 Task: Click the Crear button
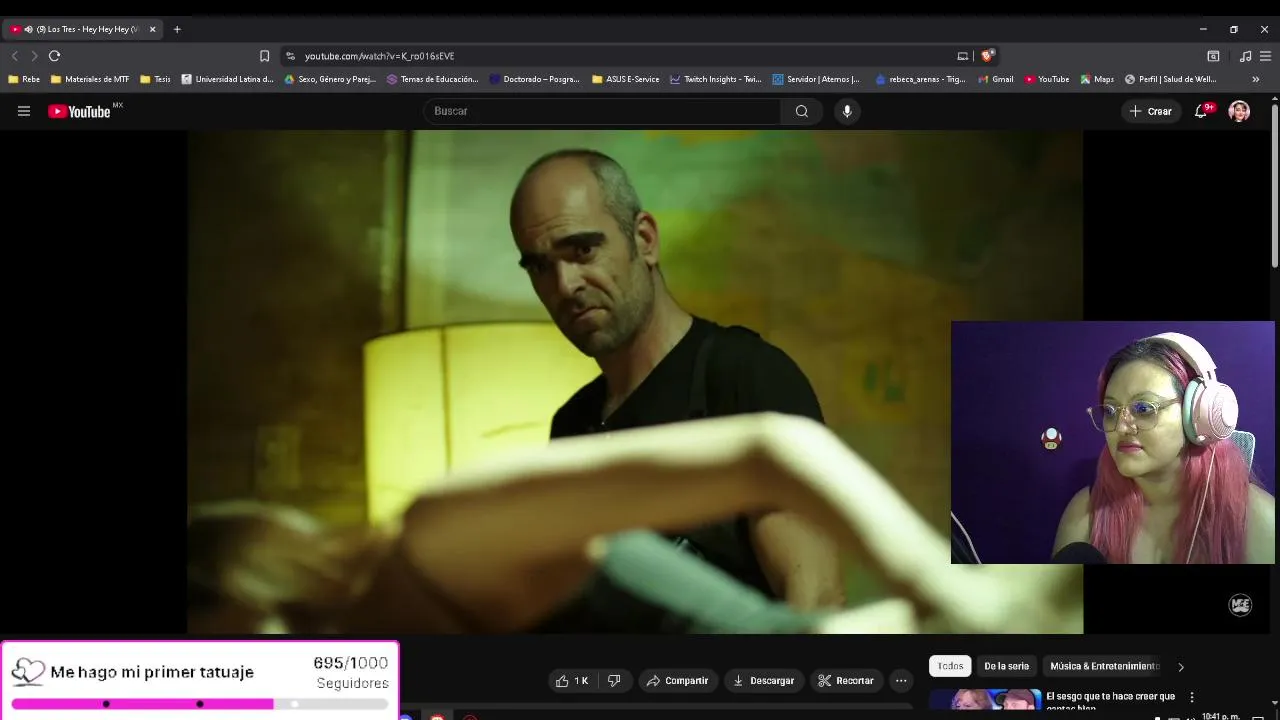coord(1150,111)
